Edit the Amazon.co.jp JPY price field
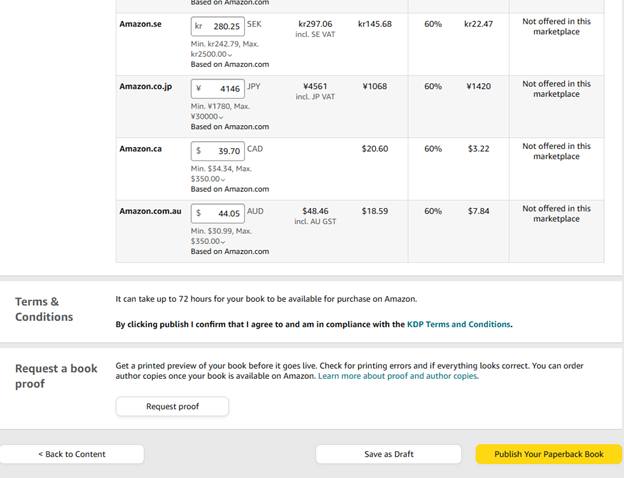The height and width of the screenshot is (478, 624). point(218,89)
